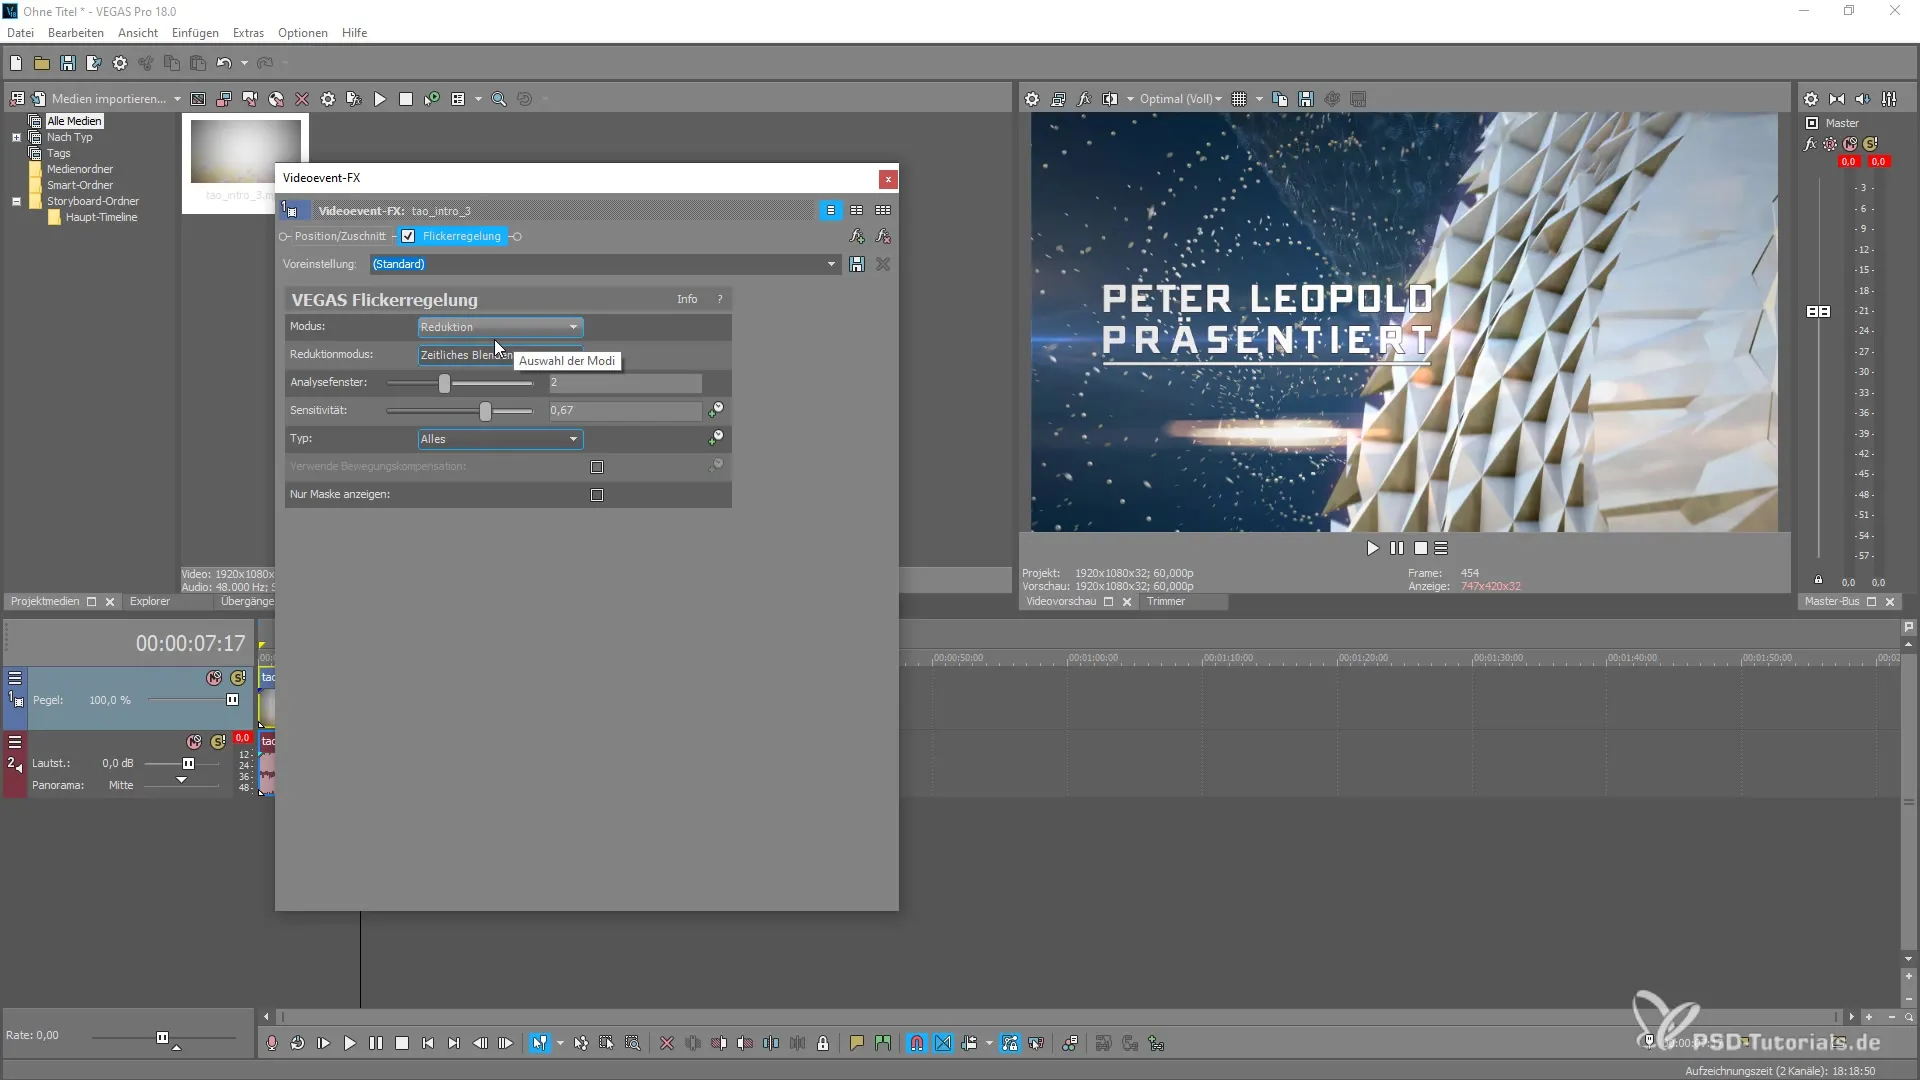This screenshot has width=1920, height=1080.
Task: Open the Modus dropdown showing Reduktion
Action: [x=500, y=327]
